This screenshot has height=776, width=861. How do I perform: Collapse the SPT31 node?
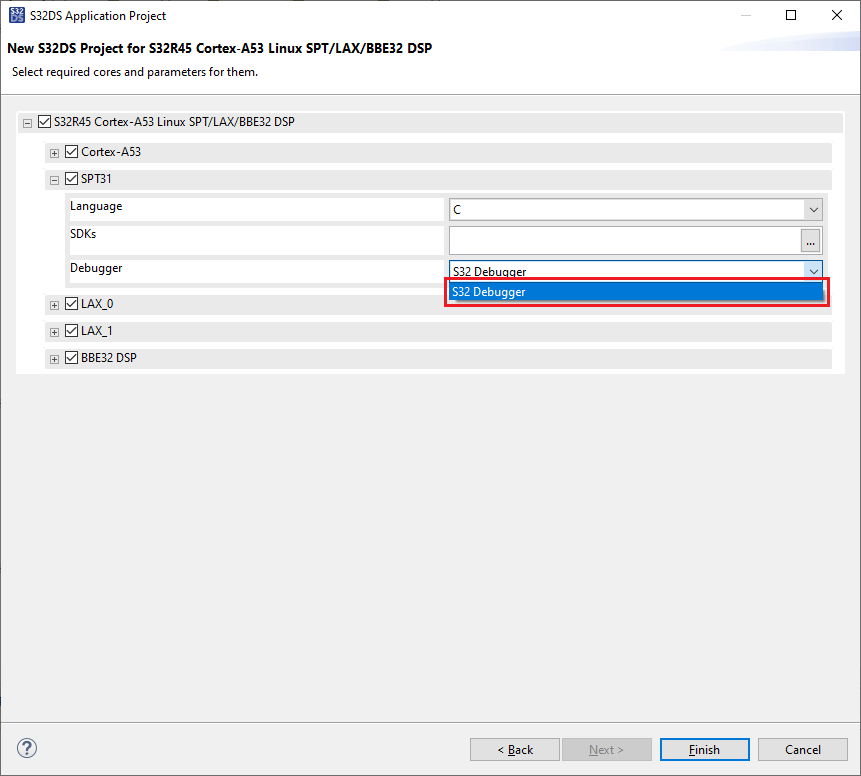pos(54,180)
